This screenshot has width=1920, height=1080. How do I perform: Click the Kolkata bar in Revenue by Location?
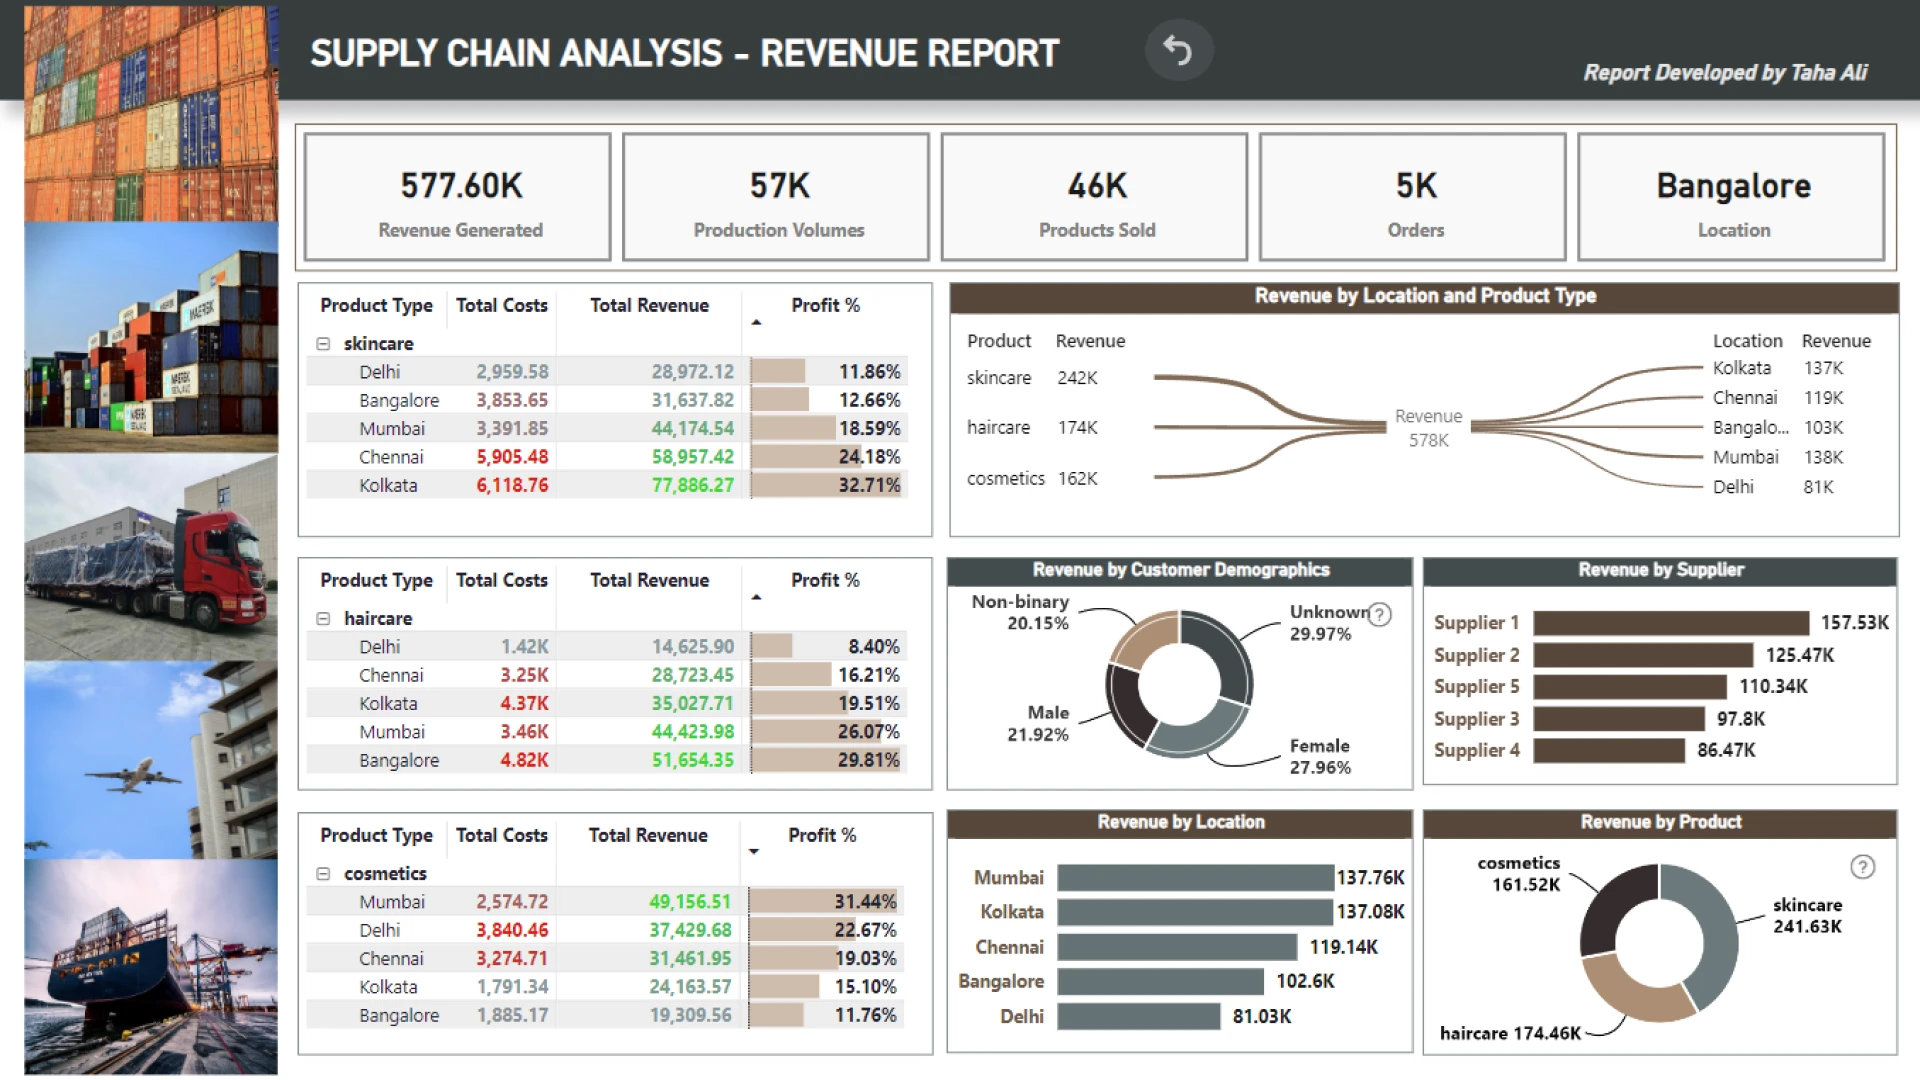pyautogui.click(x=1195, y=912)
